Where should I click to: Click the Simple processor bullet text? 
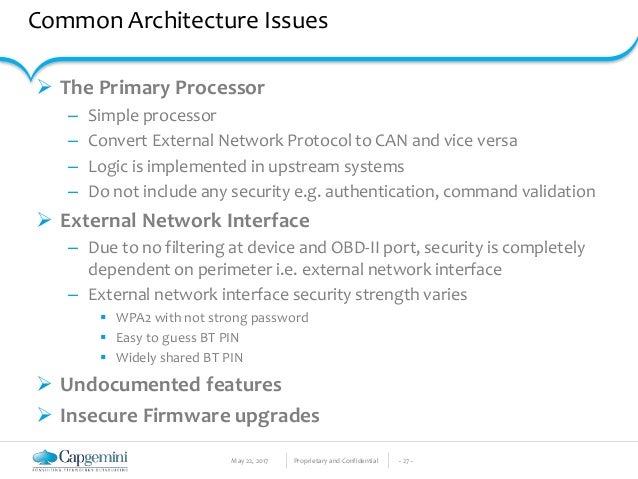[152, 116]
